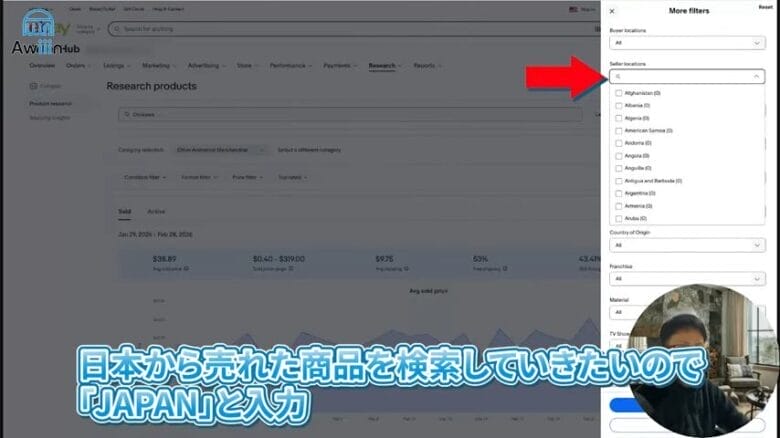Screen dimensions: 780x438
Task: Open the Price filter dropdown
Action: pos(247,177)
